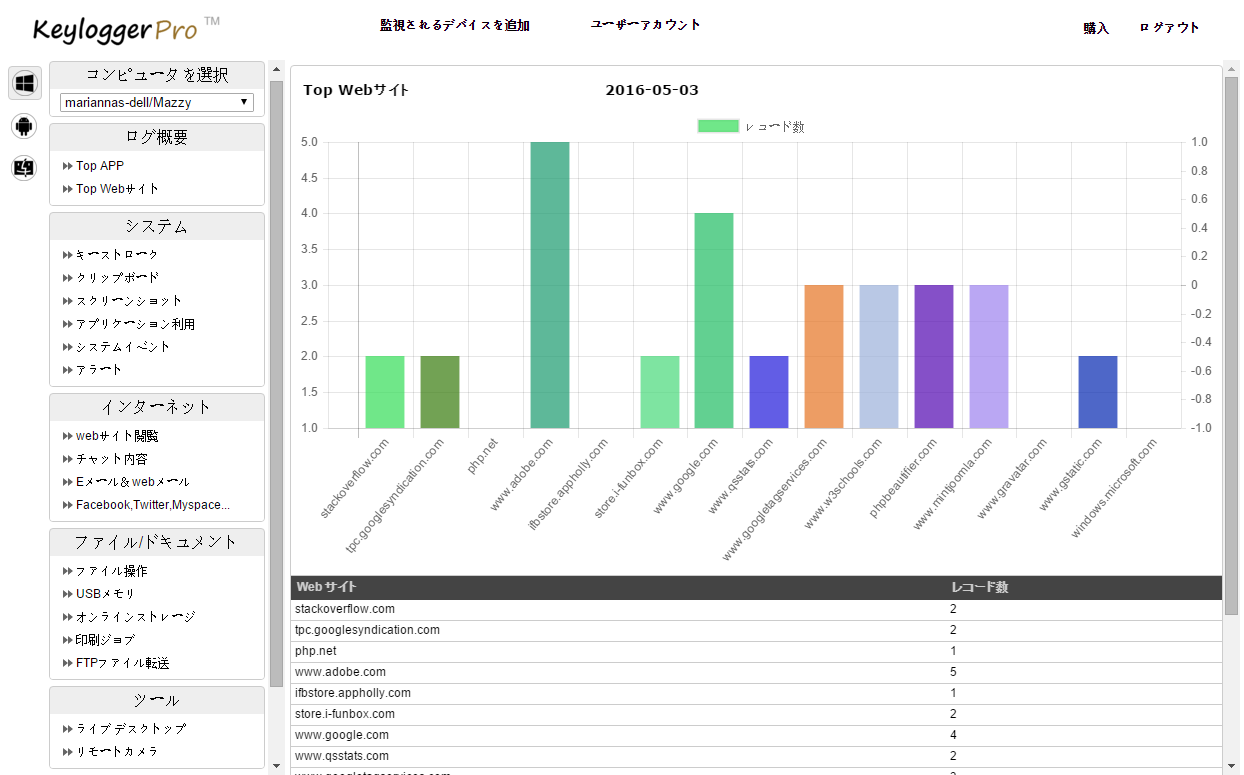Click the ログ概要 section header
The height and width of the screenshot is (775, 1244).
tap(157, 138)
